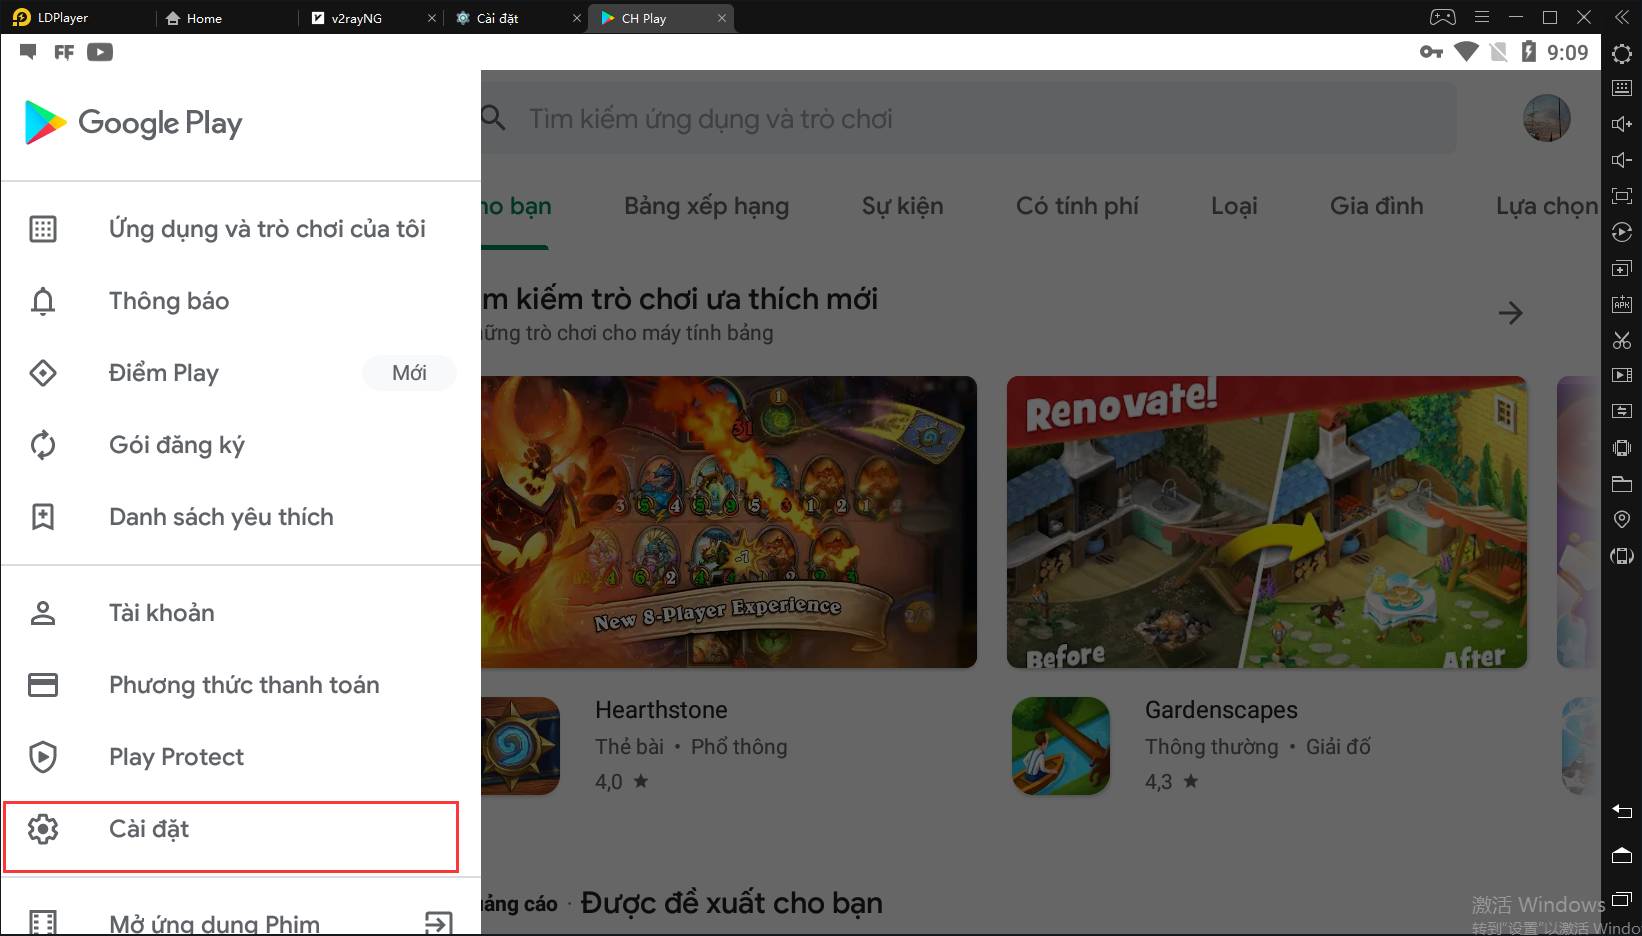Open Điểm Play diamond icon
The image size is (1642, 936).
[x=43, y=373]
